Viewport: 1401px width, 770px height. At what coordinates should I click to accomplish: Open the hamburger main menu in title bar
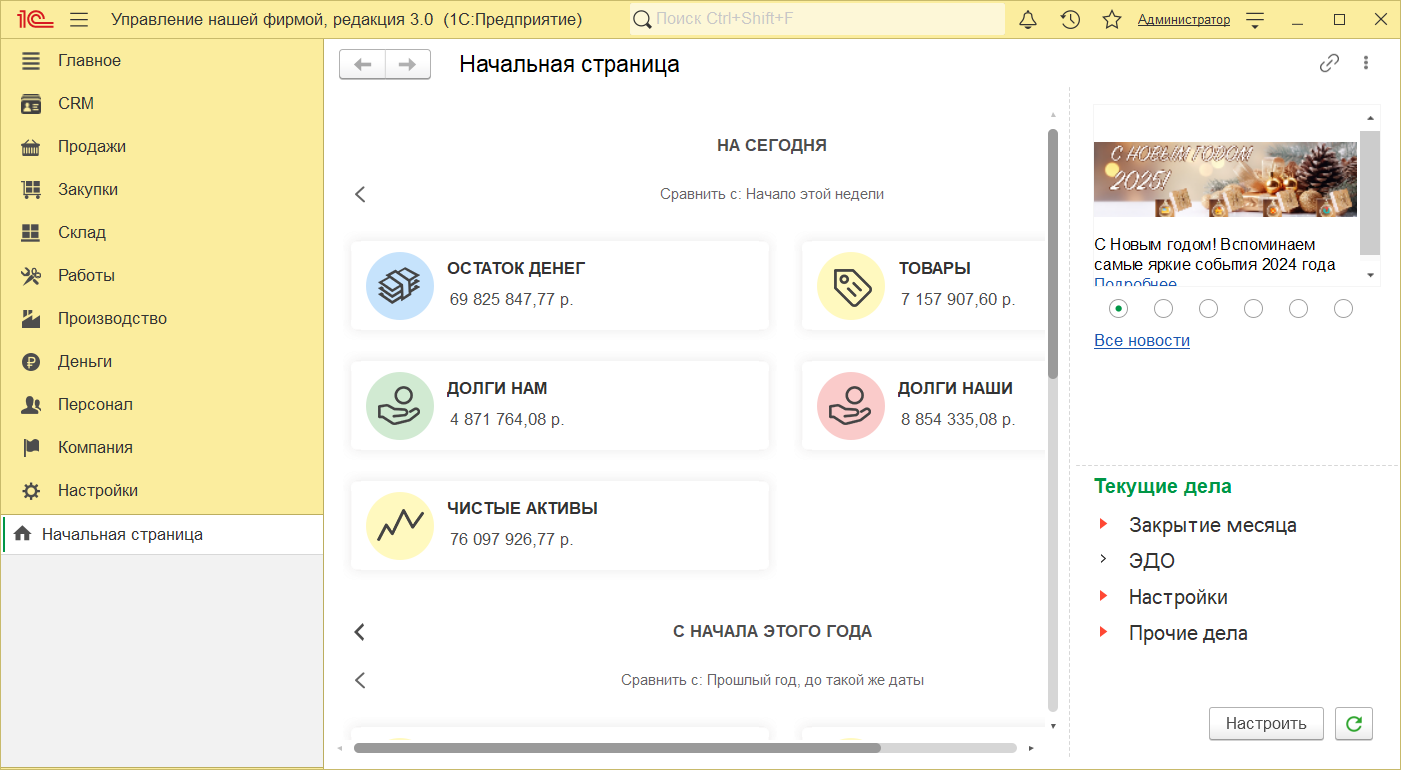pyautogui.click(x=79, y=20)
